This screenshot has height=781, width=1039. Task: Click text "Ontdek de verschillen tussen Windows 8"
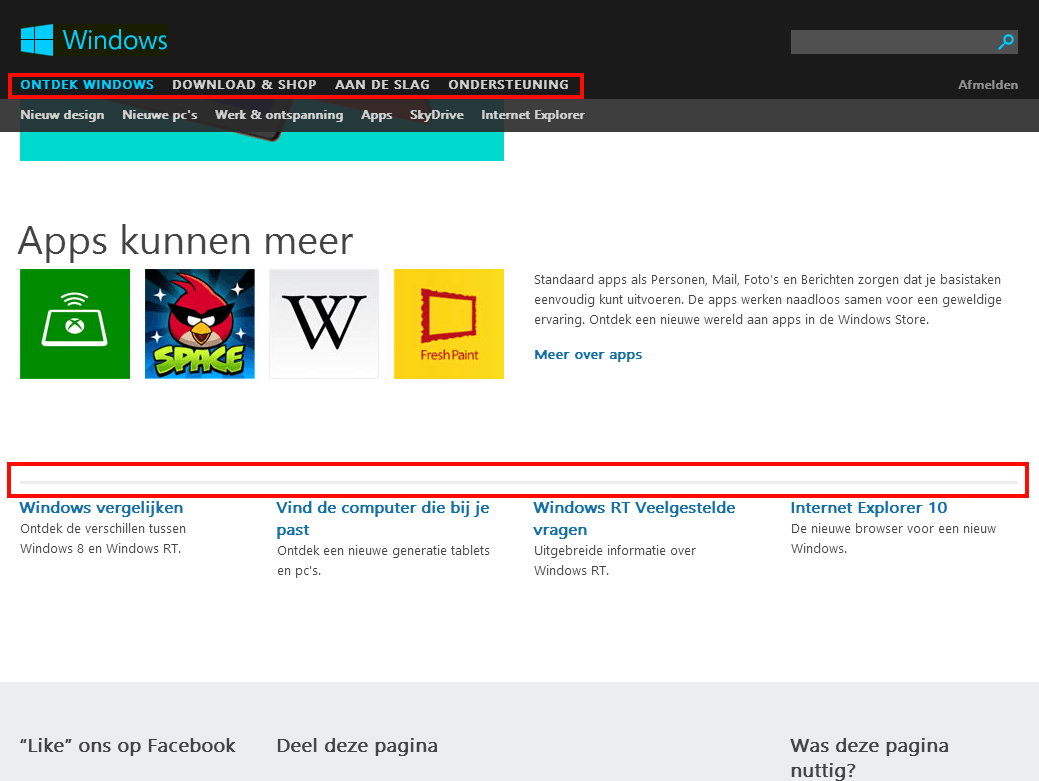103,539
